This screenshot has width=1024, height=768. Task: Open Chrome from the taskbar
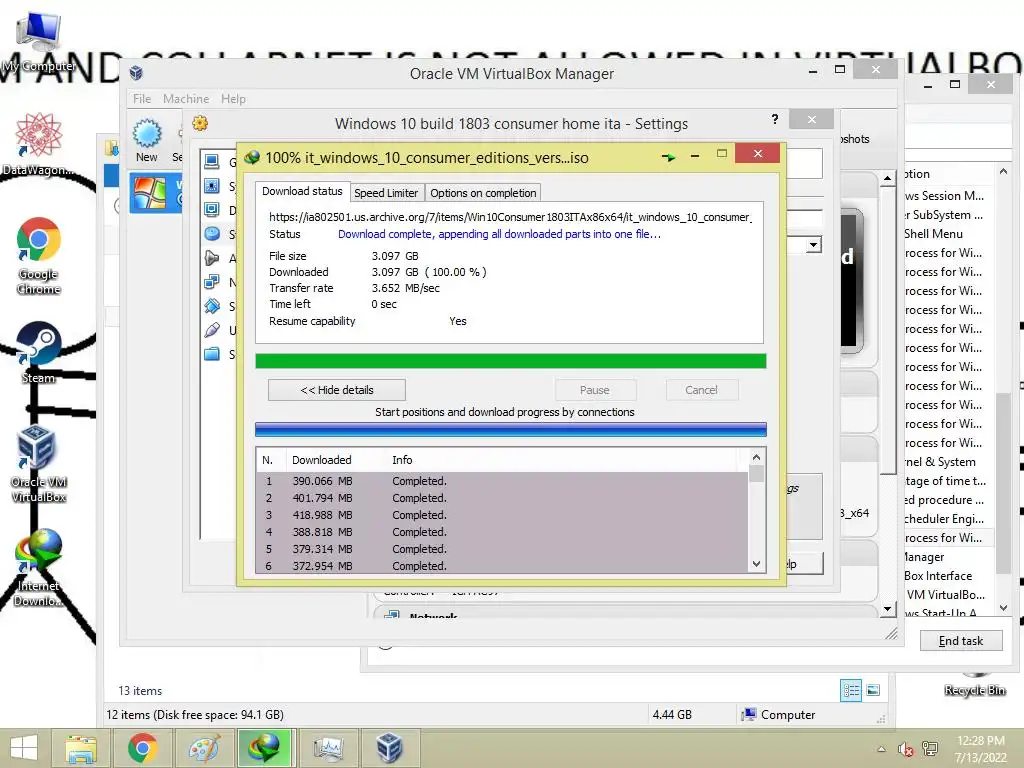pyautogui.click(x=142, y=748)
